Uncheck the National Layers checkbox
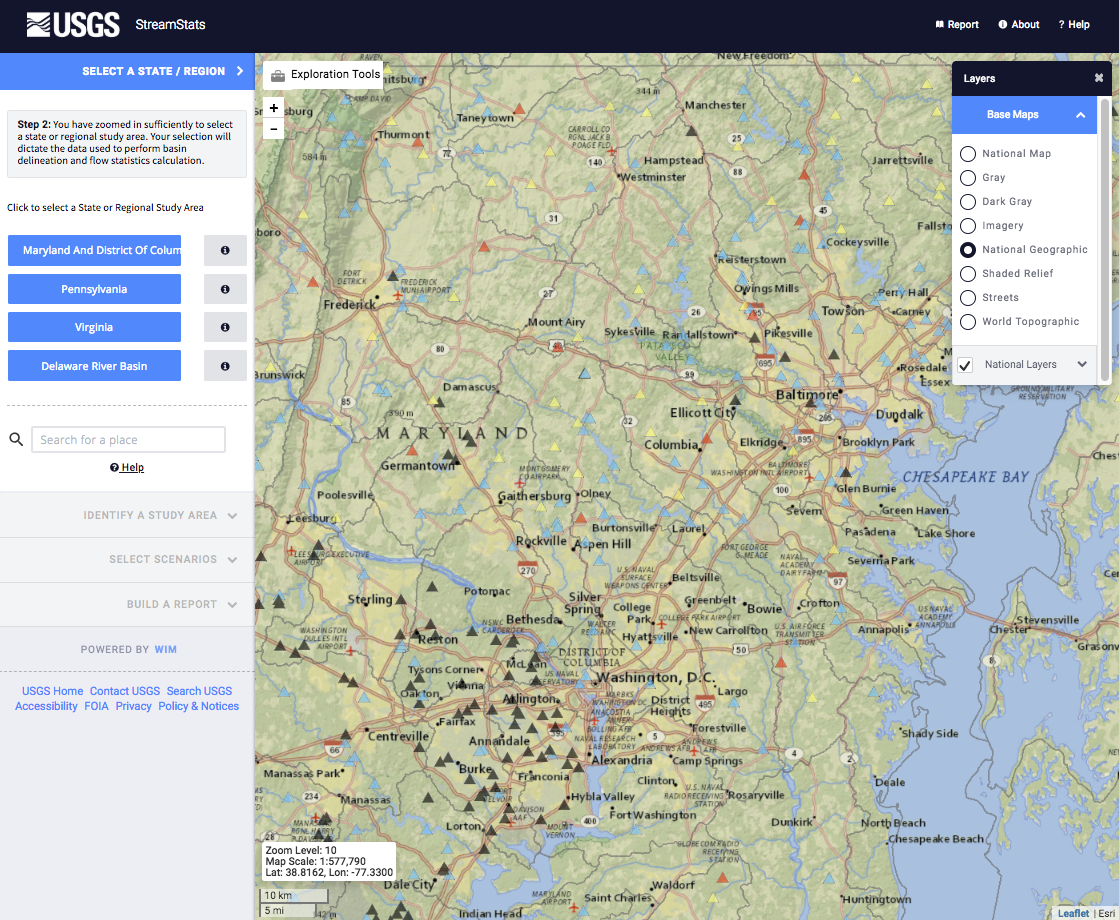 point(965,365)
